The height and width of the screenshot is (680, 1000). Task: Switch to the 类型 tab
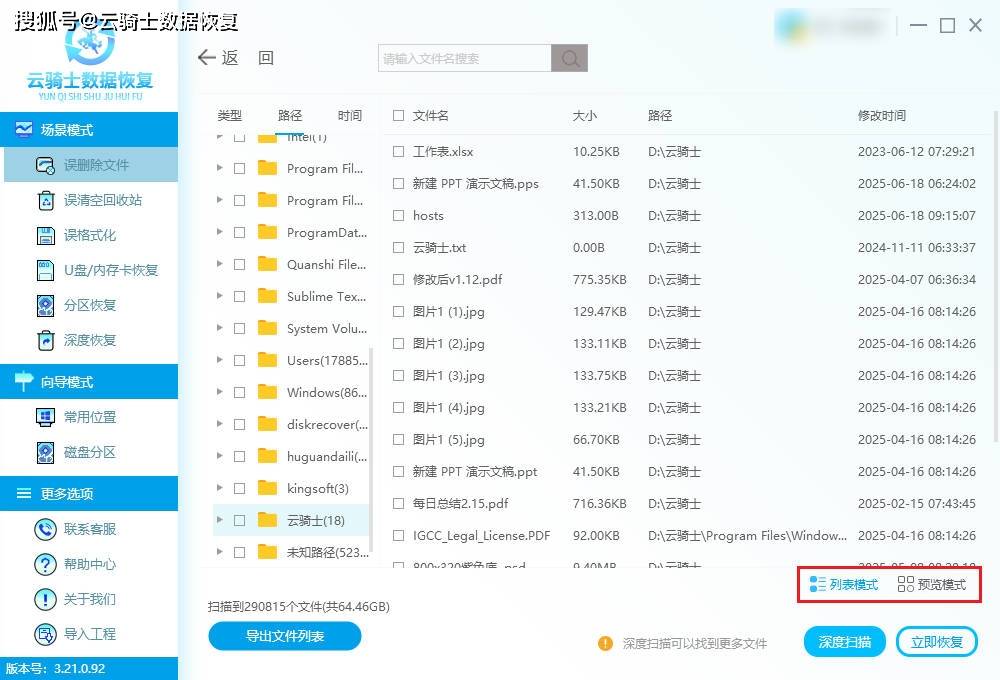230,116
